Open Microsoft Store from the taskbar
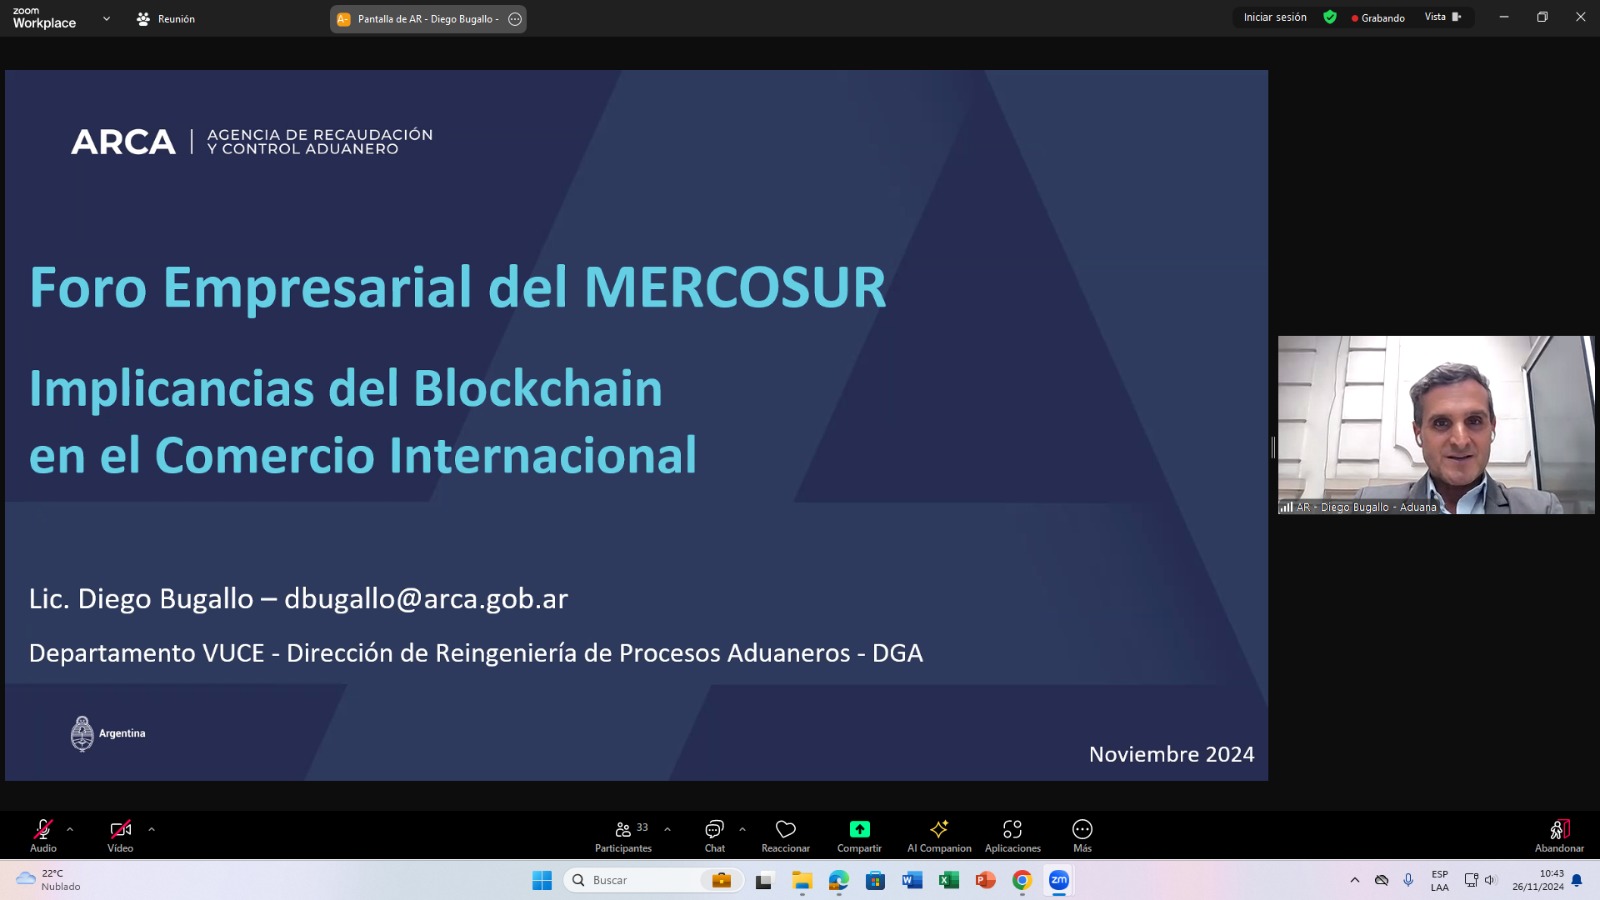 [x=875, y=880]
